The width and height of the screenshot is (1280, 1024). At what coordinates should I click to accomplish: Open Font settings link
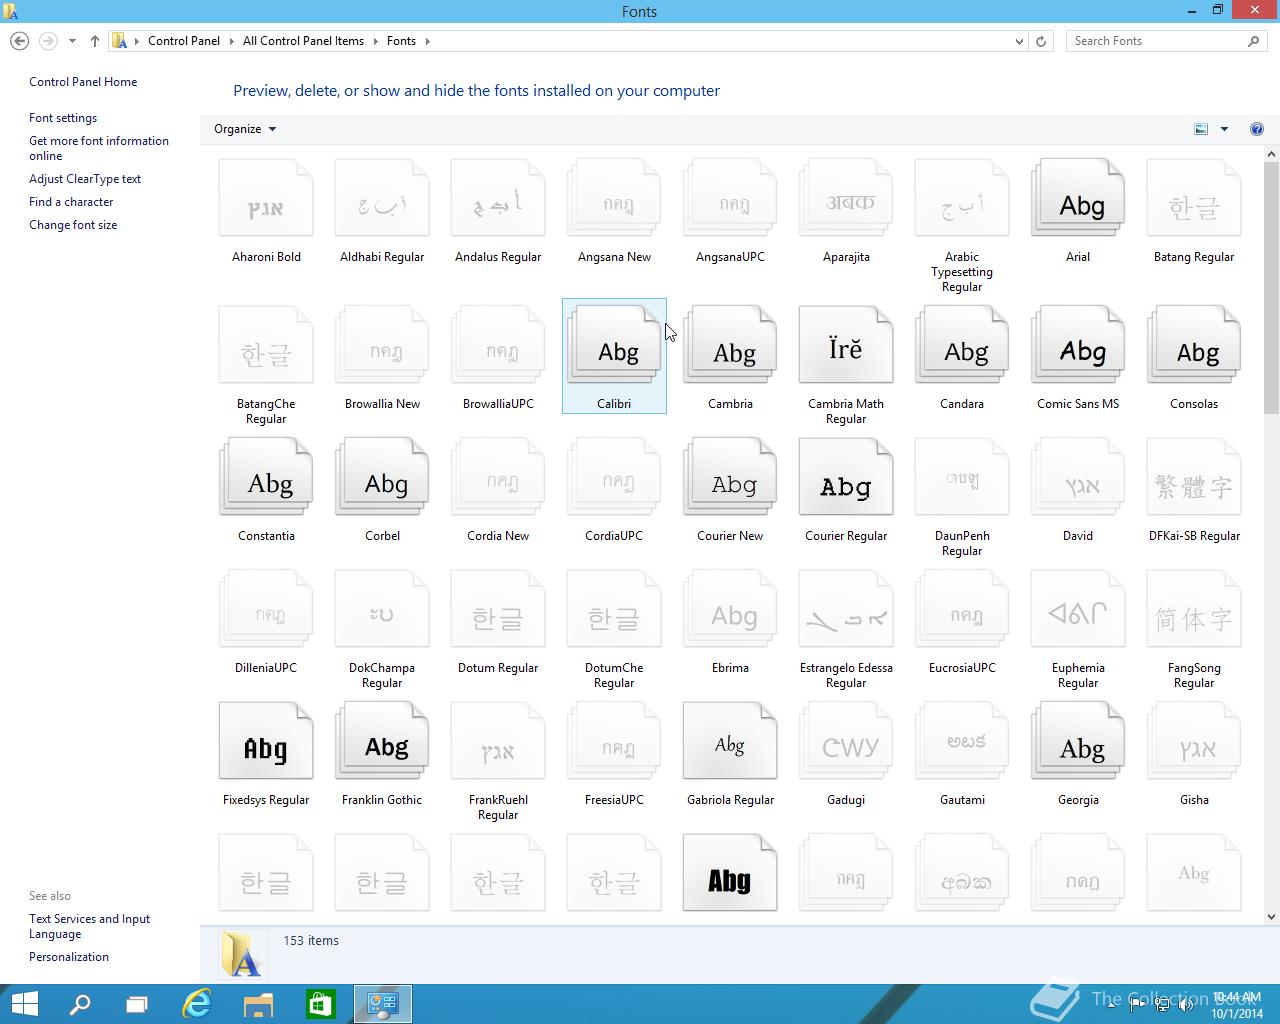[63, 118]
